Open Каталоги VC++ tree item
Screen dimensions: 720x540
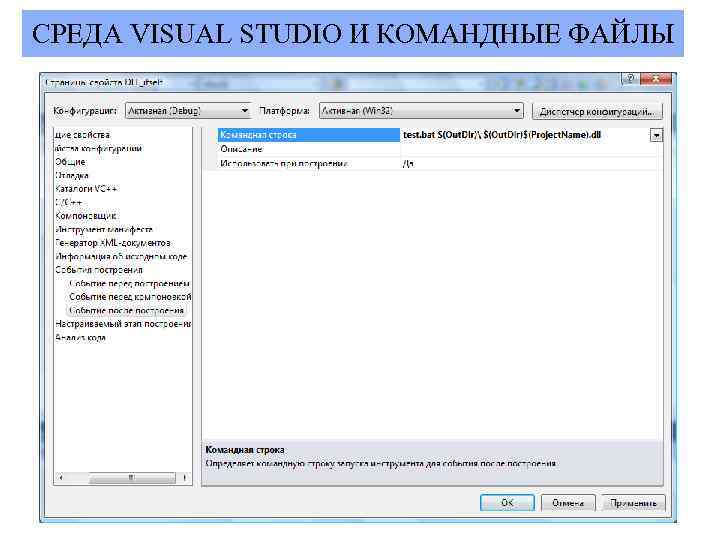(x=86, y=189)
